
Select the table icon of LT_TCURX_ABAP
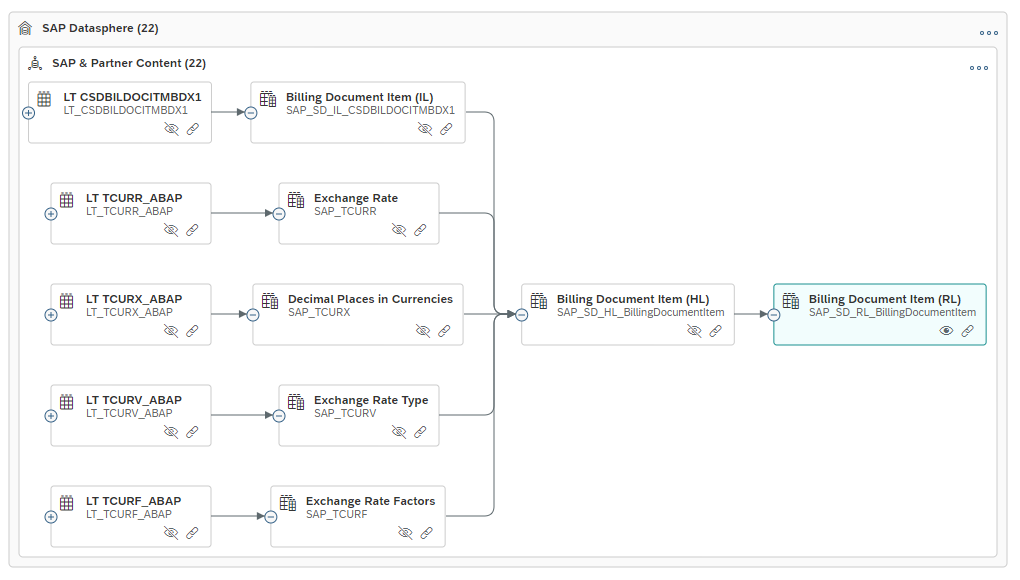pos(65,300)
